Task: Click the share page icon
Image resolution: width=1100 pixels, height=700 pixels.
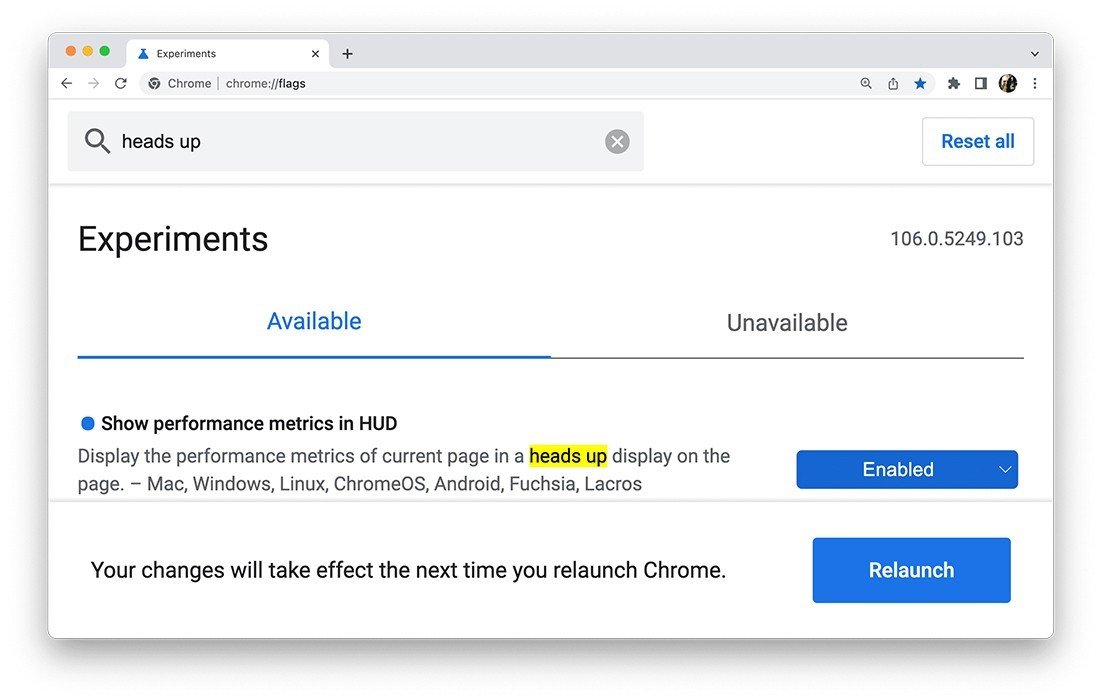Action: (x=893, y=83)
